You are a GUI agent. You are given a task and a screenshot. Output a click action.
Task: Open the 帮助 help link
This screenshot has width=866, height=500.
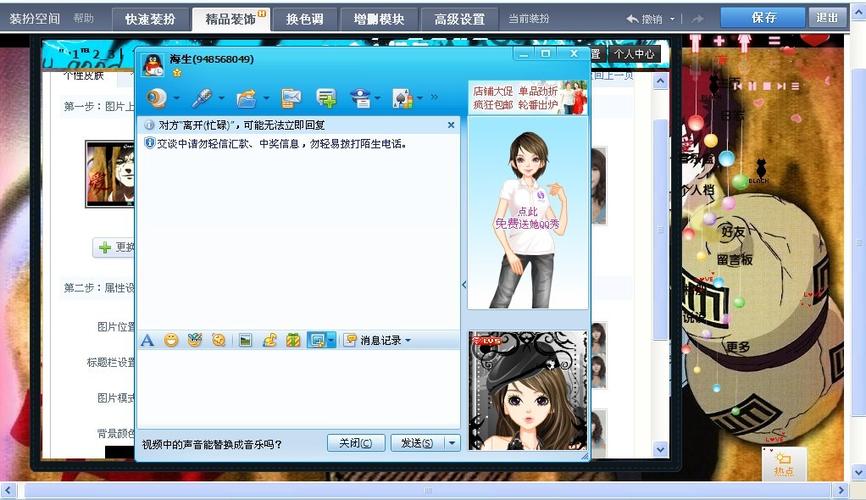pyautogui.click(x=83, y=18)
